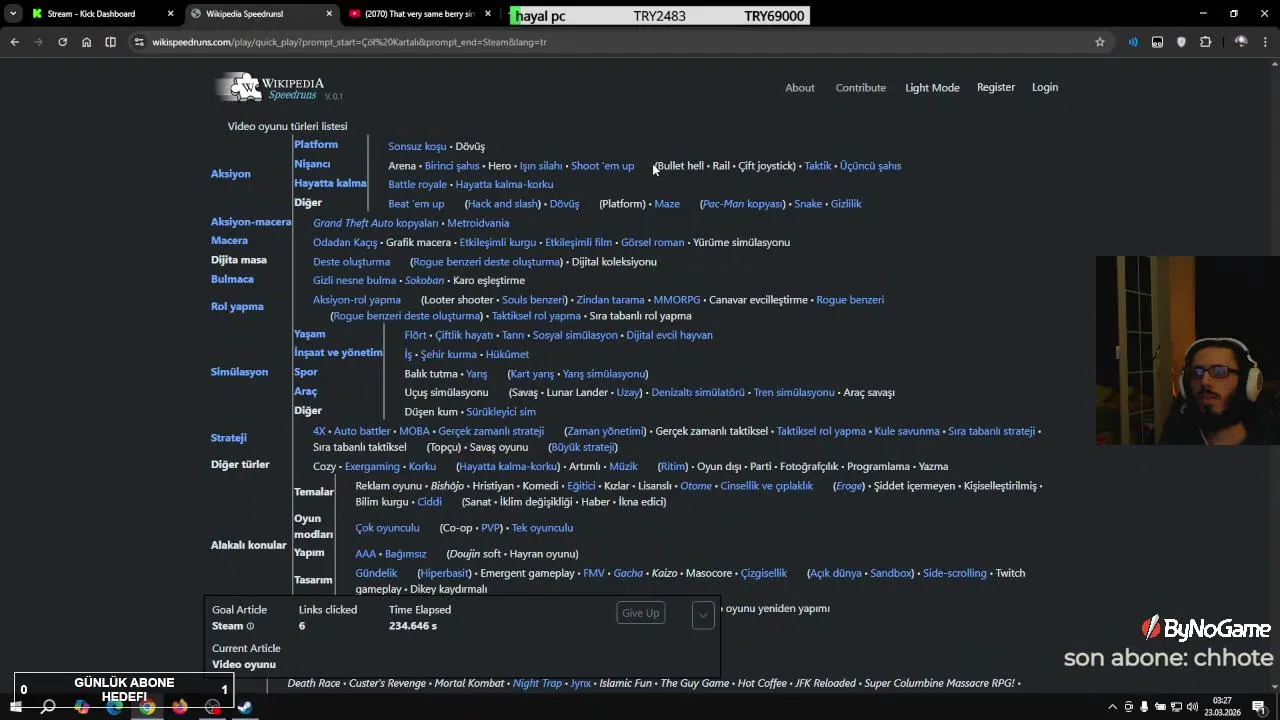Open the Battle royale link

(x=418, y=184)
